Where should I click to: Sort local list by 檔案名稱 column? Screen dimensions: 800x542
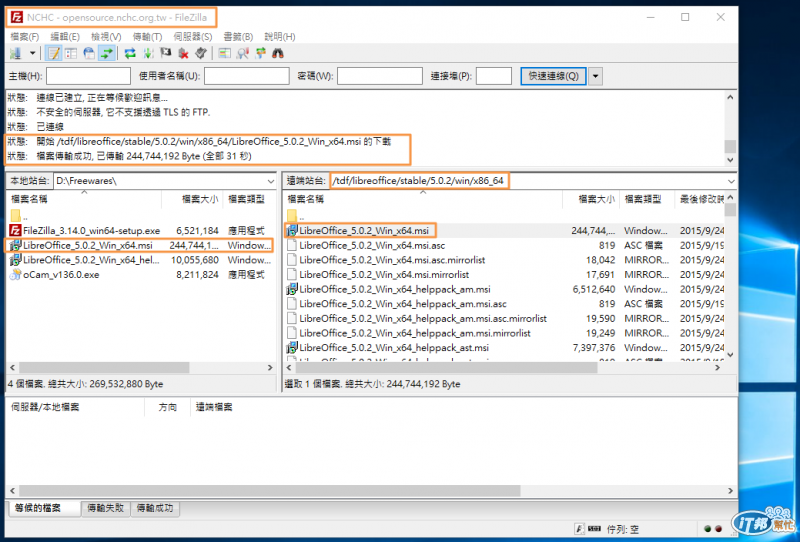tap(84, 199)
